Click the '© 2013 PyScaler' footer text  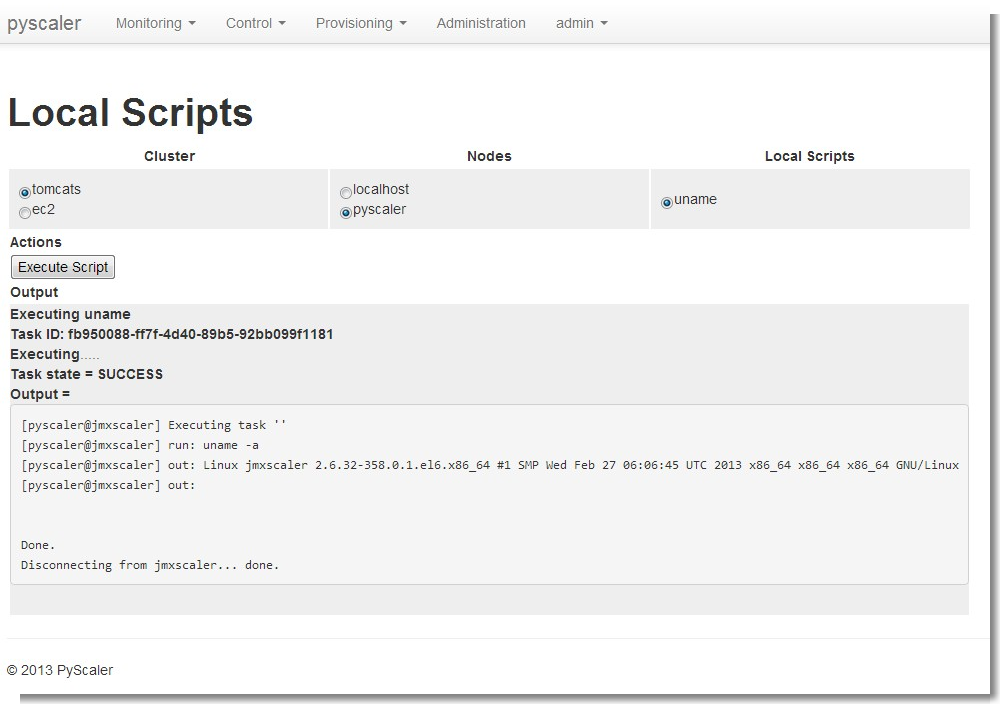60,670
